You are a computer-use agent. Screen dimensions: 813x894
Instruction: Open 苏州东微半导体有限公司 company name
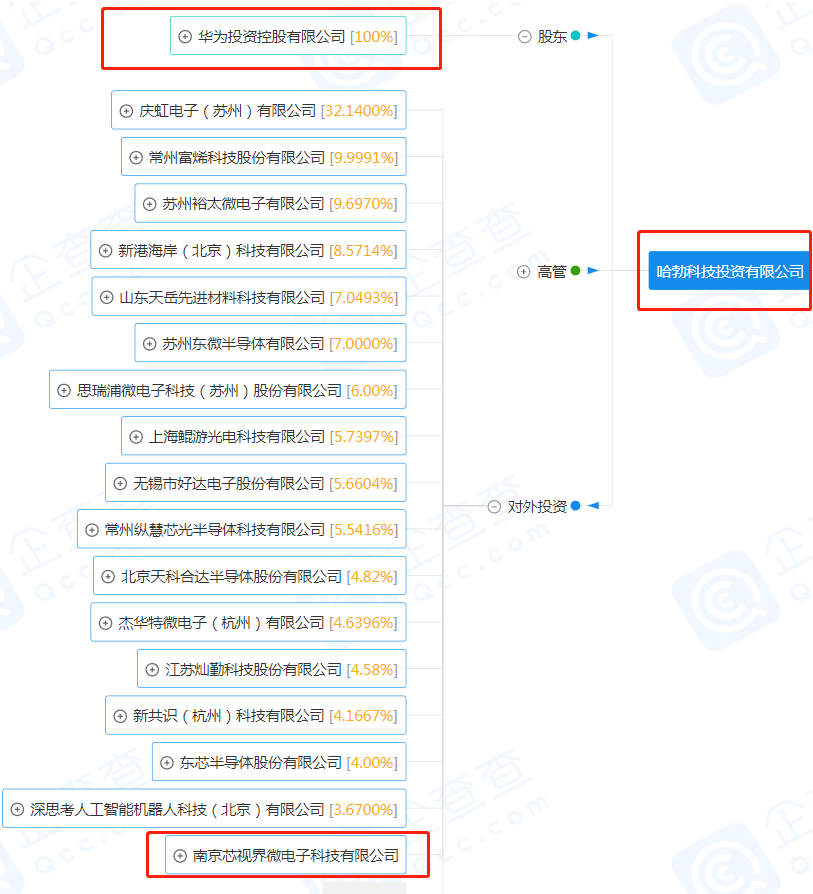(243, 344)
